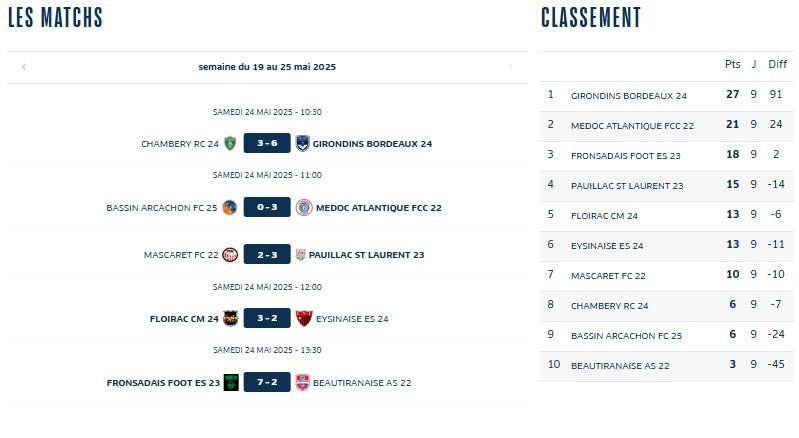
Task: Click the Mascaret FC 22 club badge
Action: (230, 254)
